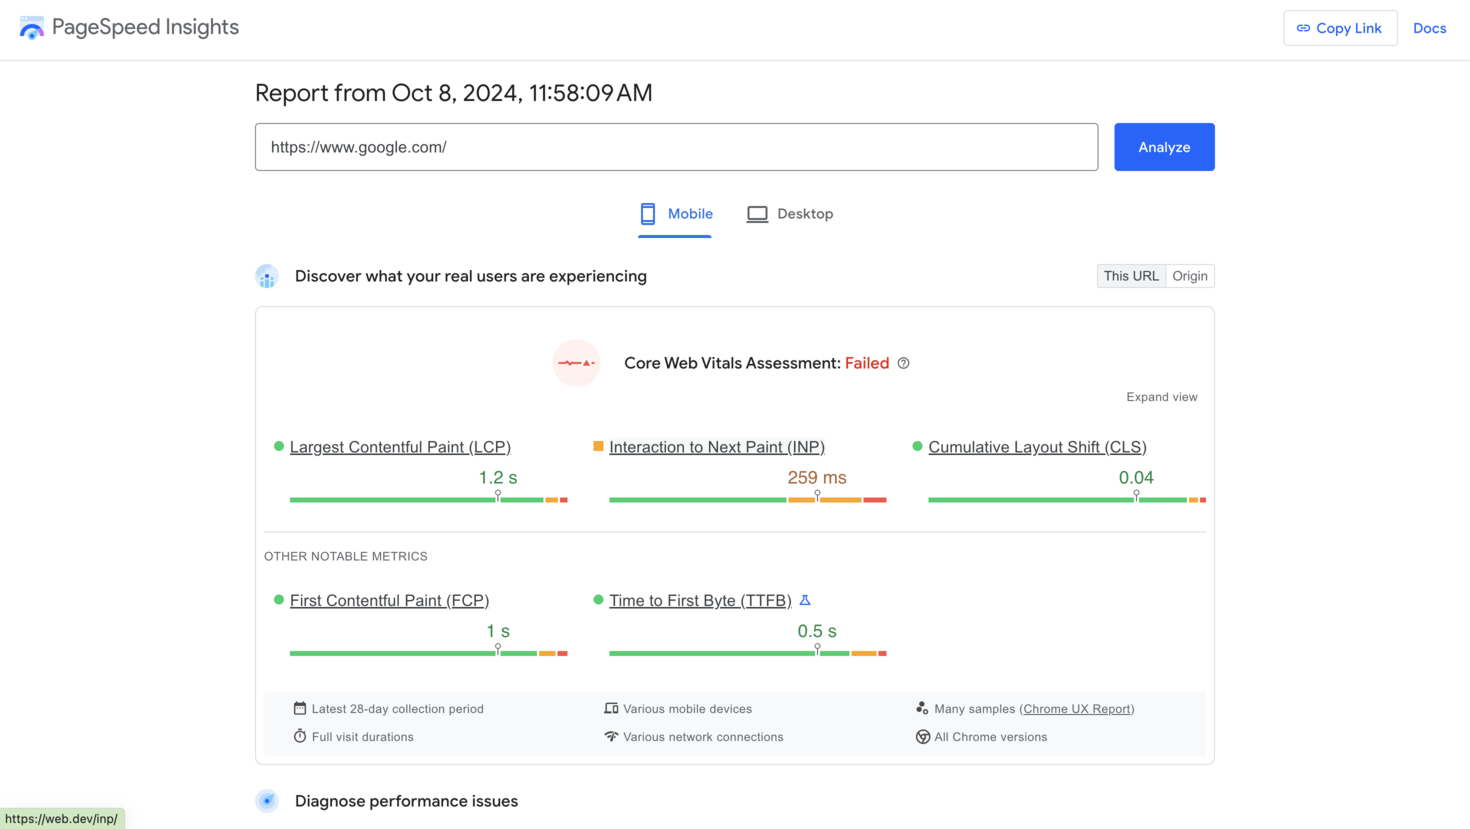Click Expand view for the assessment
Screen dimensions: 1470x829
pos(1161,396)
